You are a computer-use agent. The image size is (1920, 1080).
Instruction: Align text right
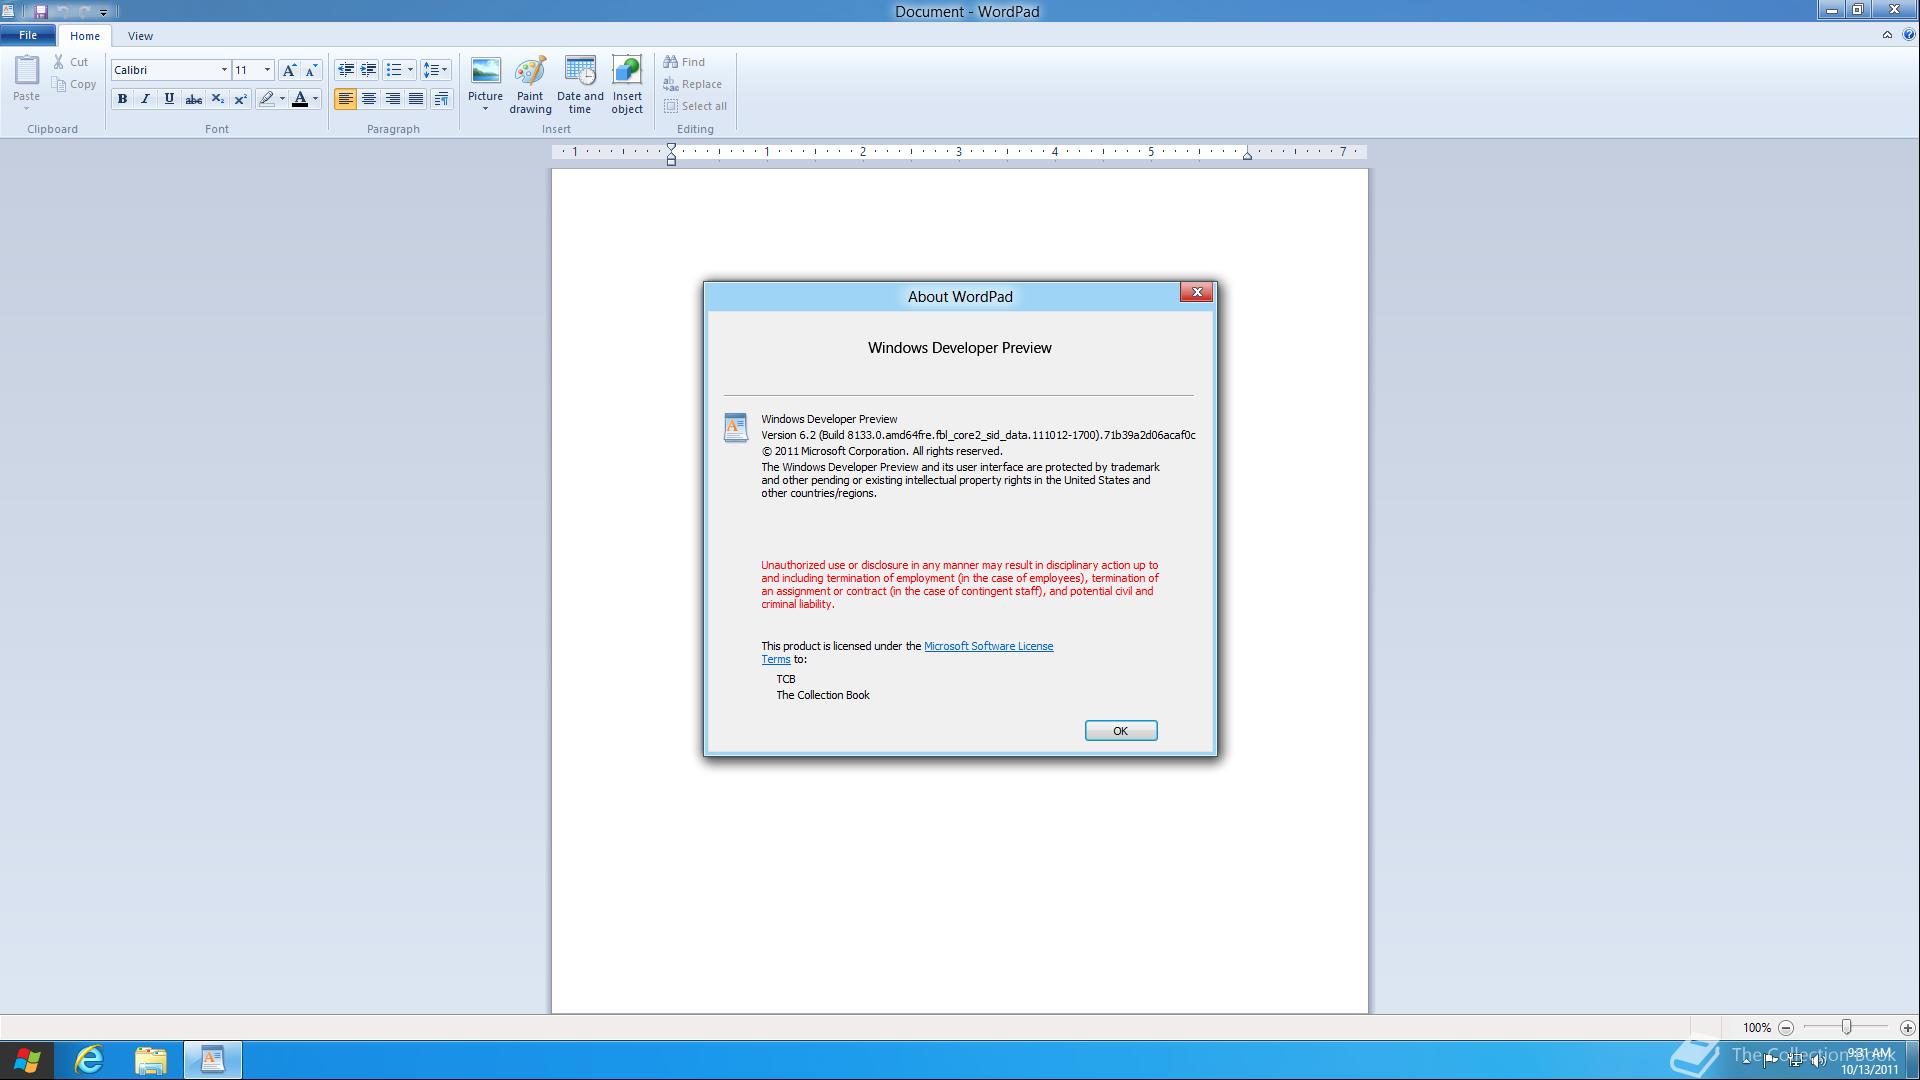click(x=393, y=99)
